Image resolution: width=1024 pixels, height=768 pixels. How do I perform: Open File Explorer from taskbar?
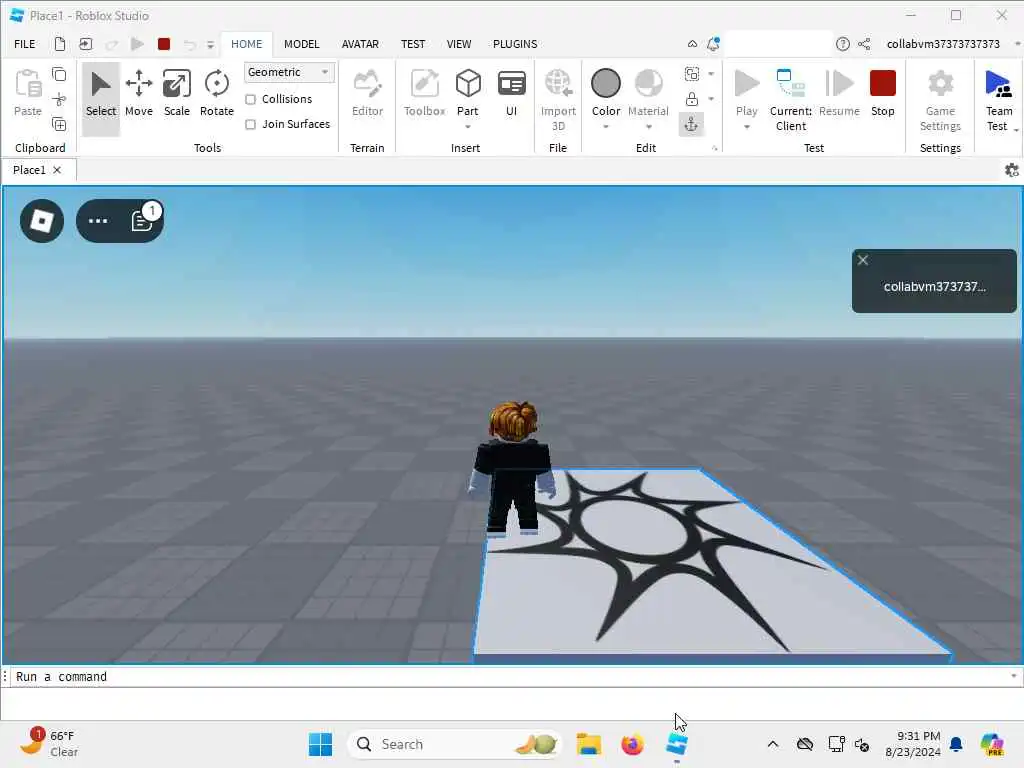[588, 744]
